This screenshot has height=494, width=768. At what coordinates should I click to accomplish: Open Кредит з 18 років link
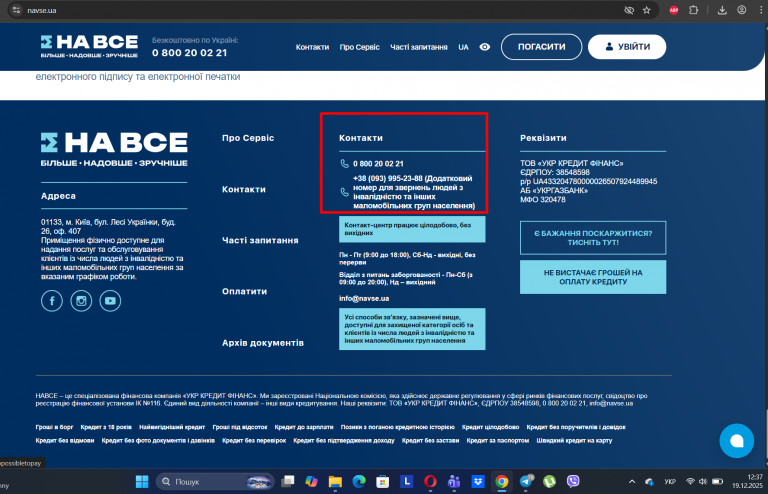106,427
